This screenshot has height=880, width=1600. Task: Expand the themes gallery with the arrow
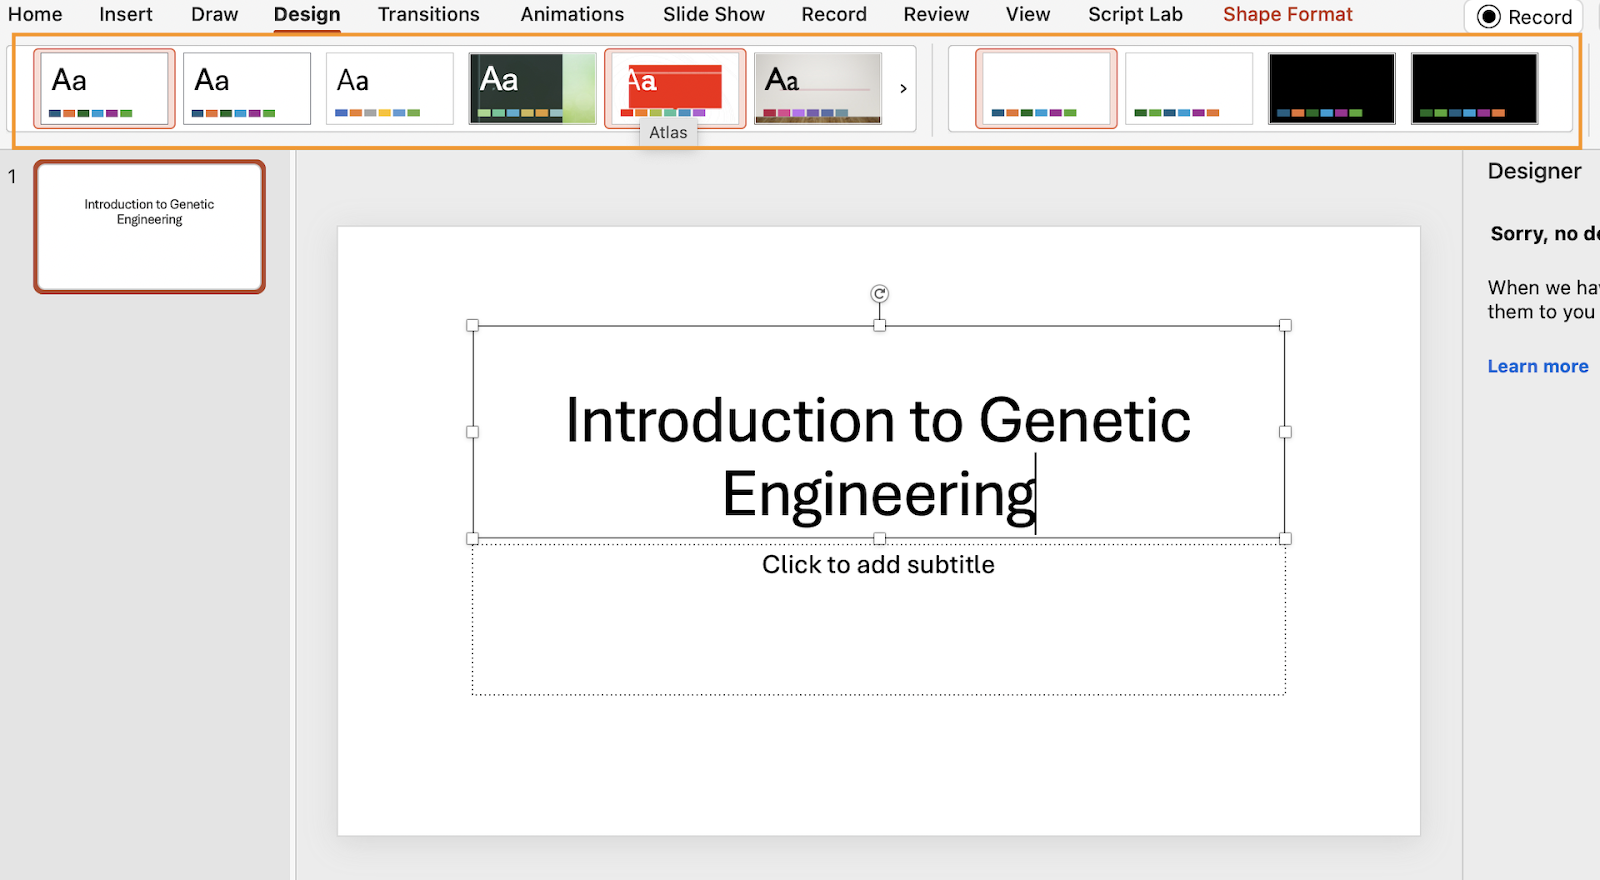pos(903,89)
